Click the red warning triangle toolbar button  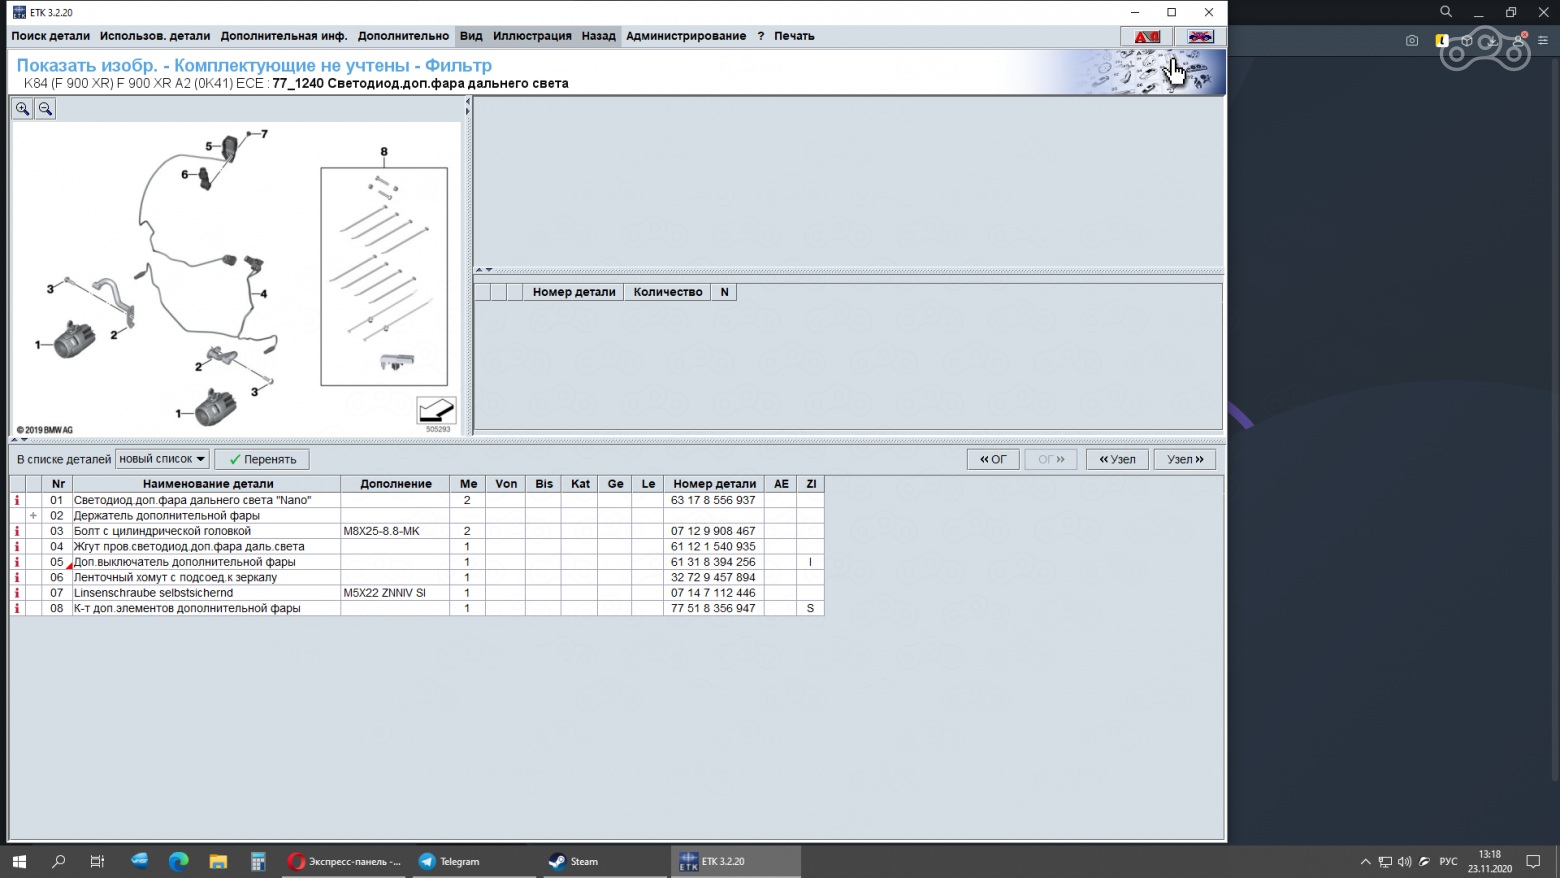pyautogui.click(x=1147, y=36)
